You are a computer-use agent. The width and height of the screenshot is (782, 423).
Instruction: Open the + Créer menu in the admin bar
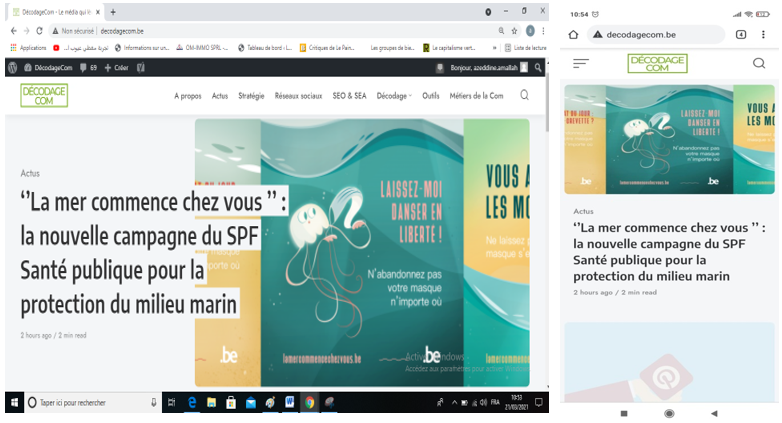click(117, 67)
